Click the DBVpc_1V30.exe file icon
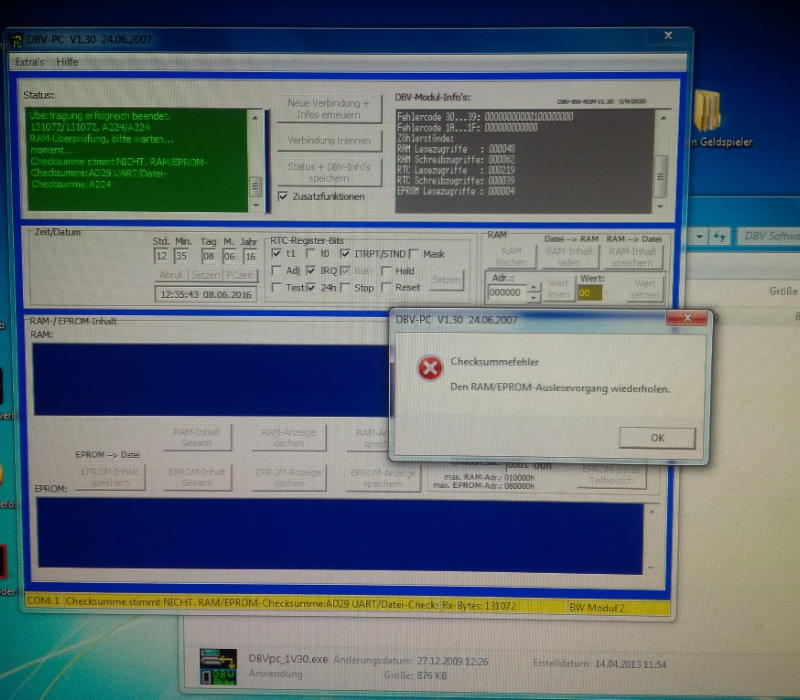The height and width of the screenshot is (700, 800). [x=217, y=665]
